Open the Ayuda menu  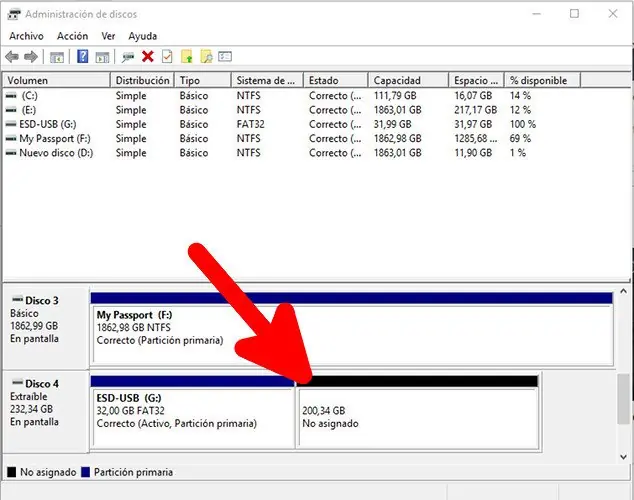143,36
